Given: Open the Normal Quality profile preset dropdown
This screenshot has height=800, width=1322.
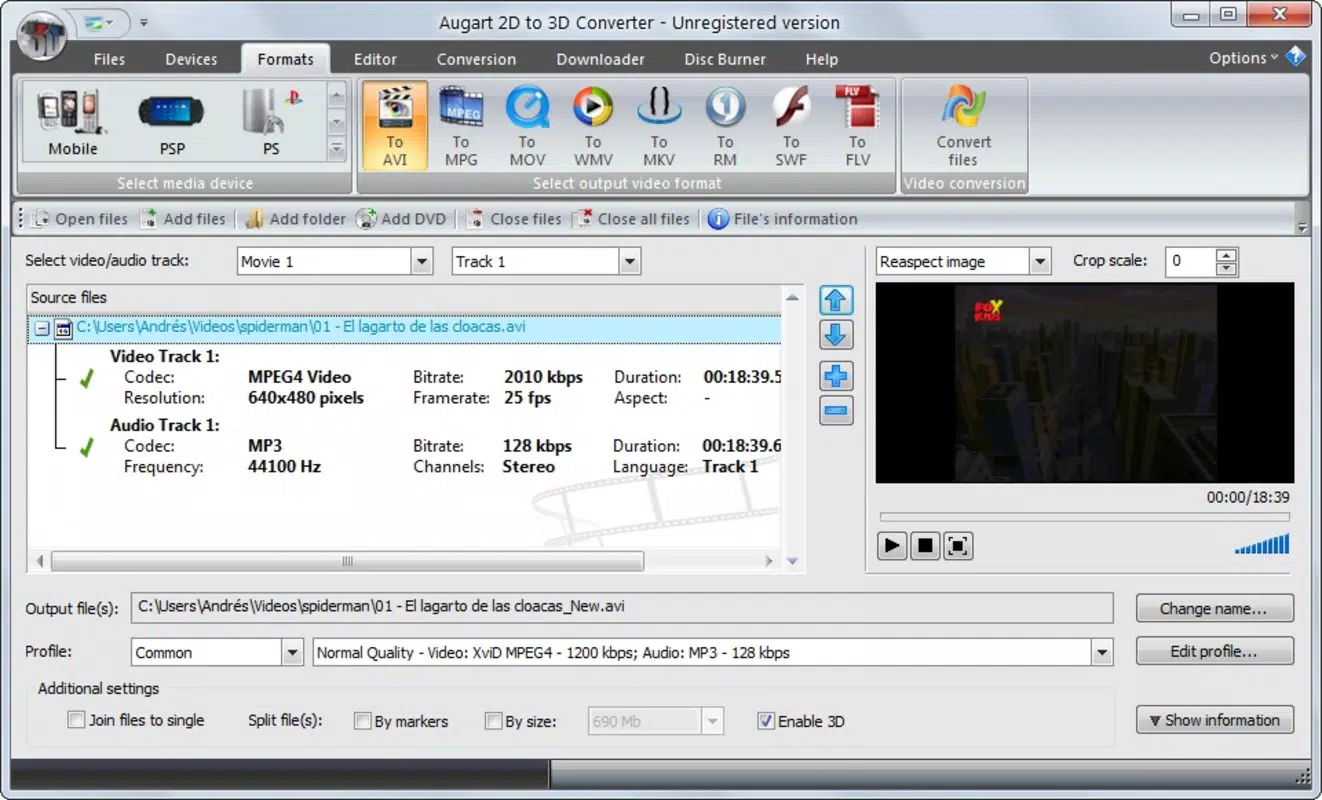Looking at the screenshot, I should tap(1102, 653).
